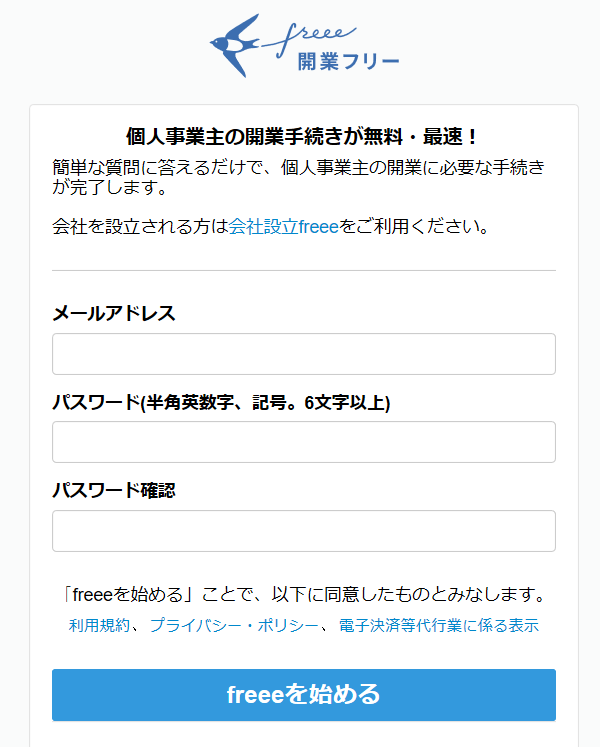This screenshot has height=747, width=600.
Task: Focus the メールアドレス input field
Action: pos(304,354)
